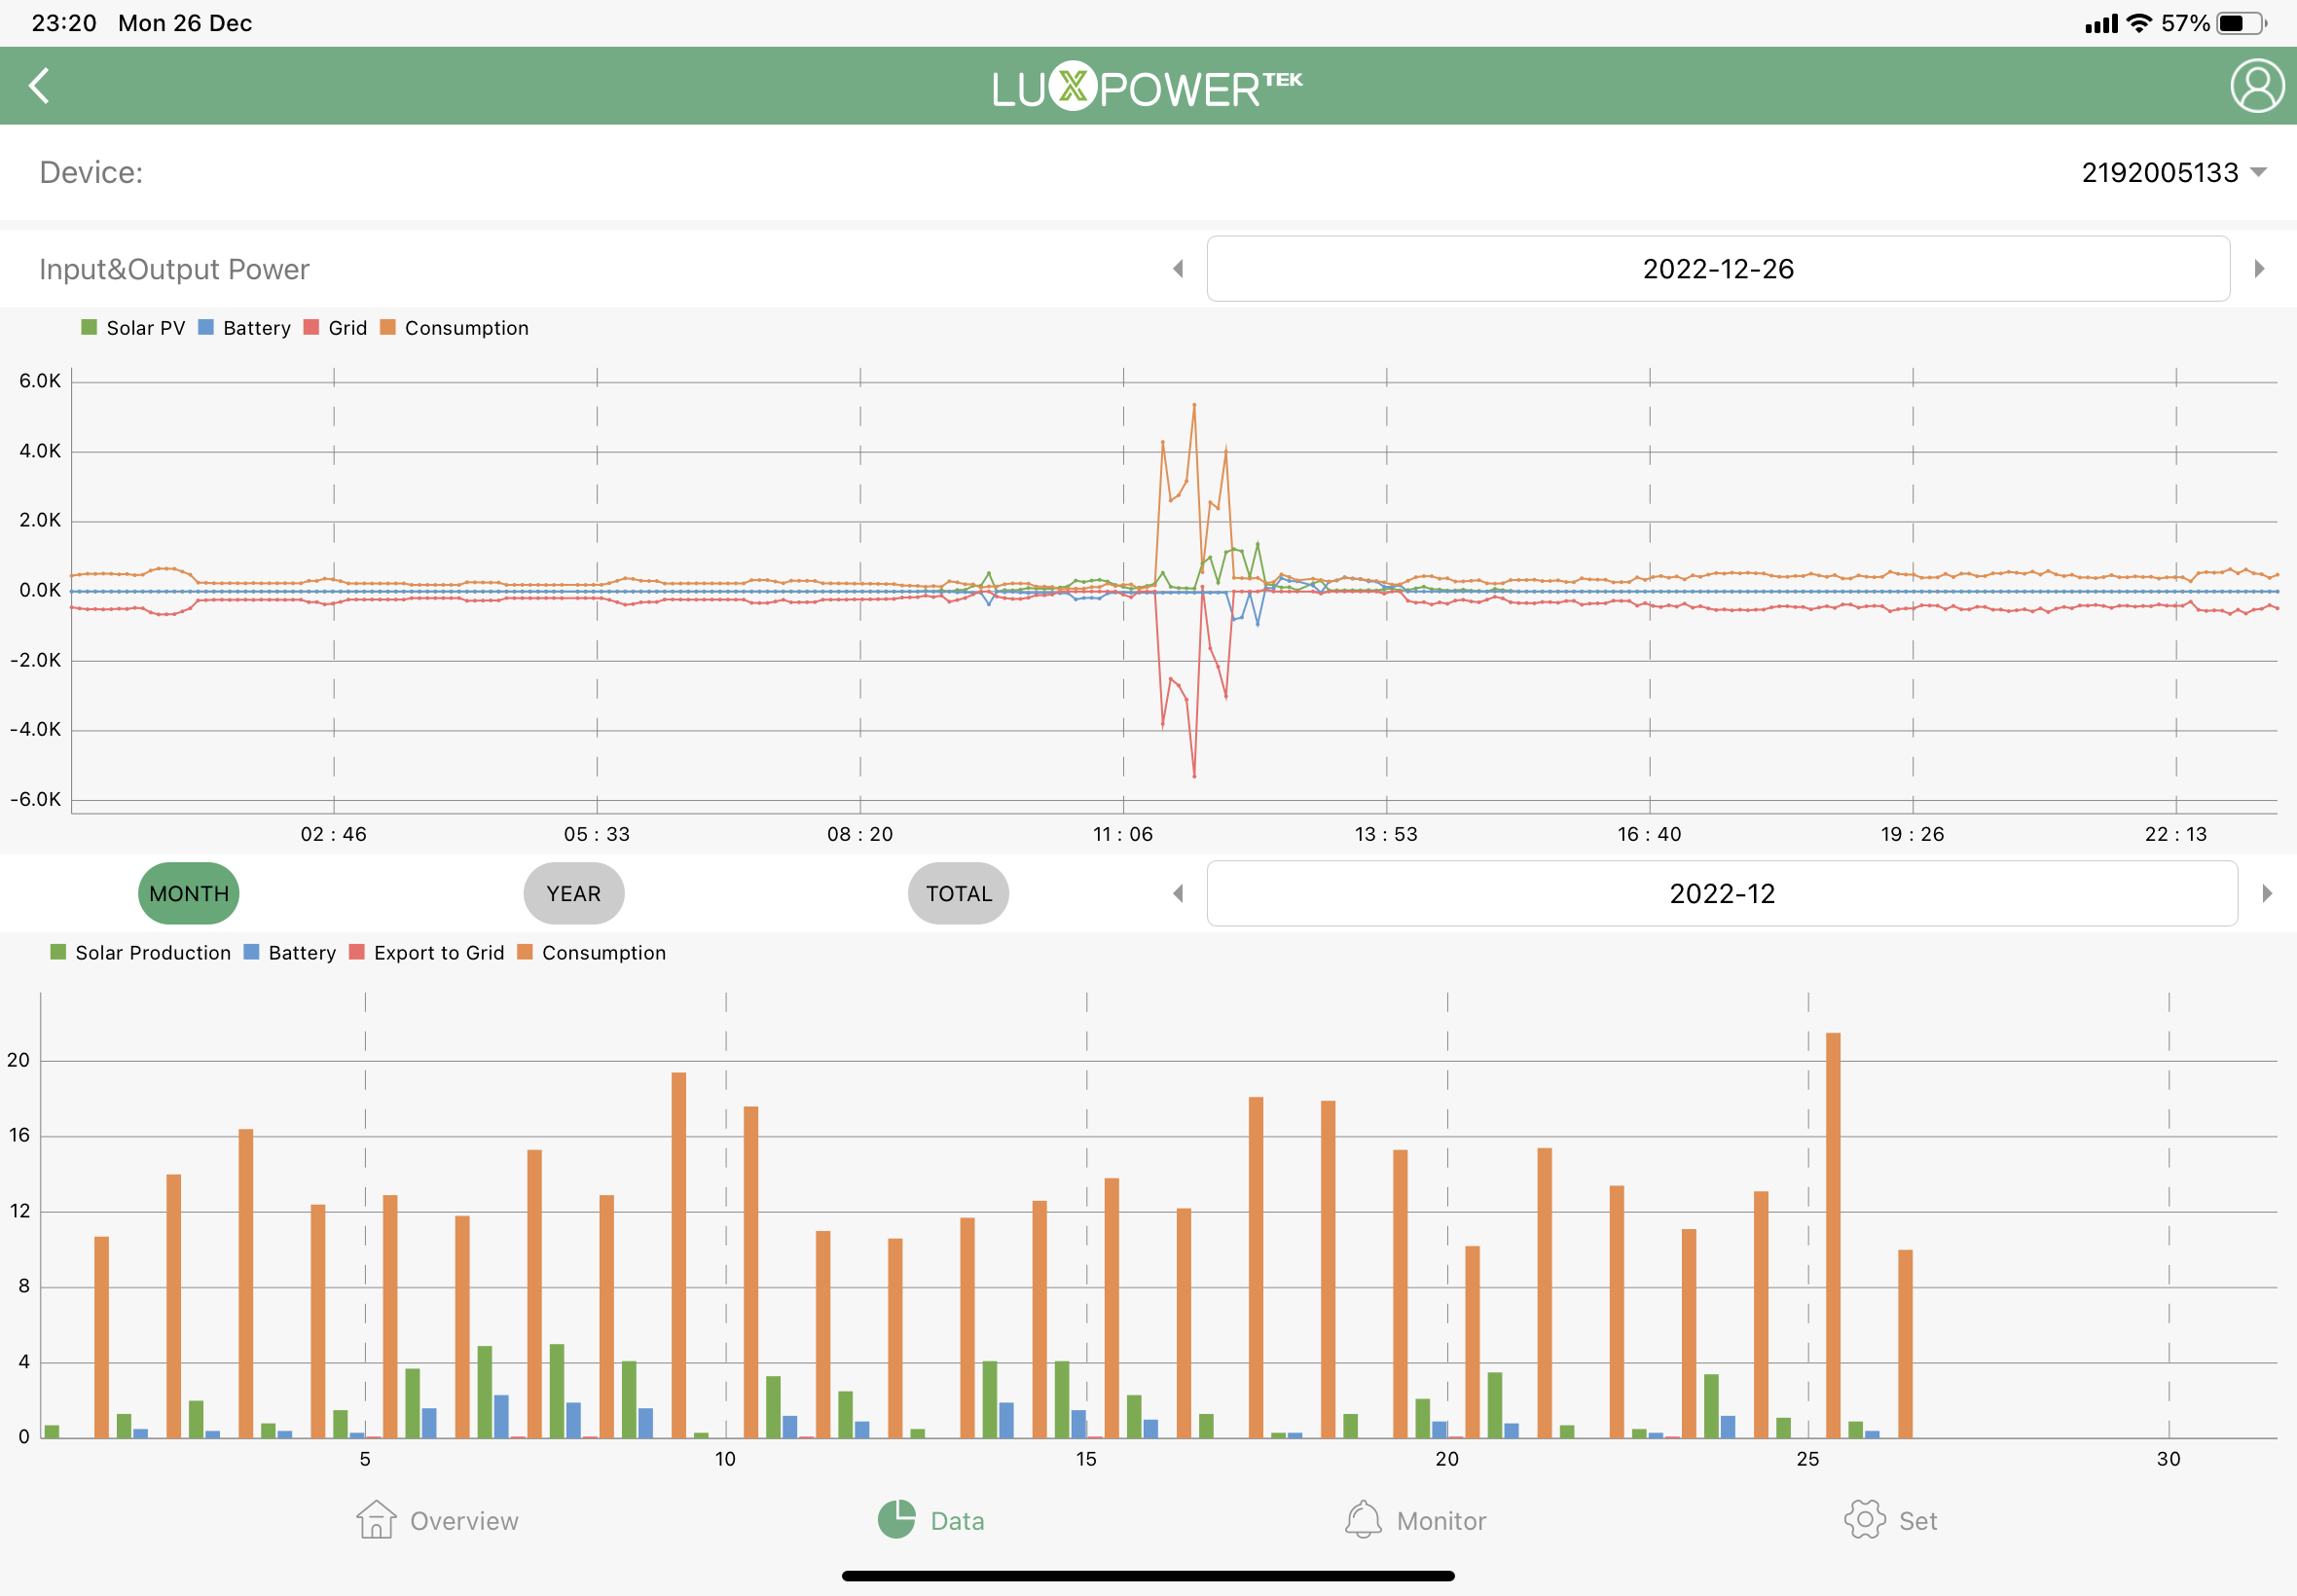This screenshot has height=1596, width=2297.
Task: Go to next month in energy chart
Action: click(x=2267, y=893)
